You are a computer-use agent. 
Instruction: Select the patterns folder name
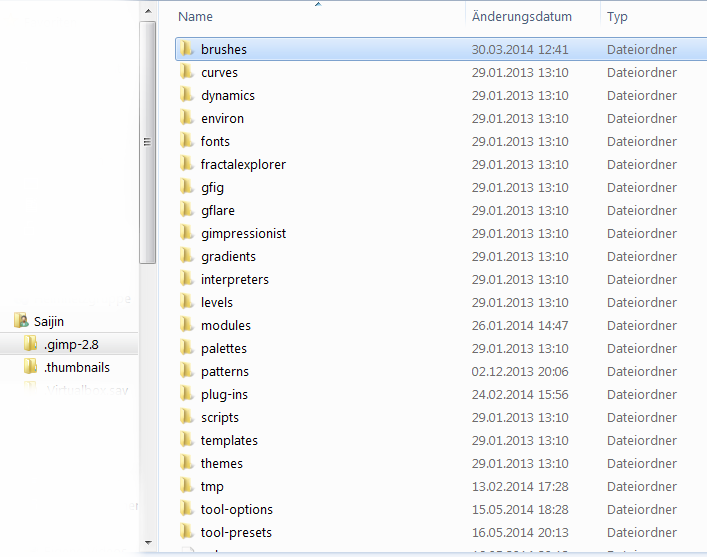tap(225, 372)
